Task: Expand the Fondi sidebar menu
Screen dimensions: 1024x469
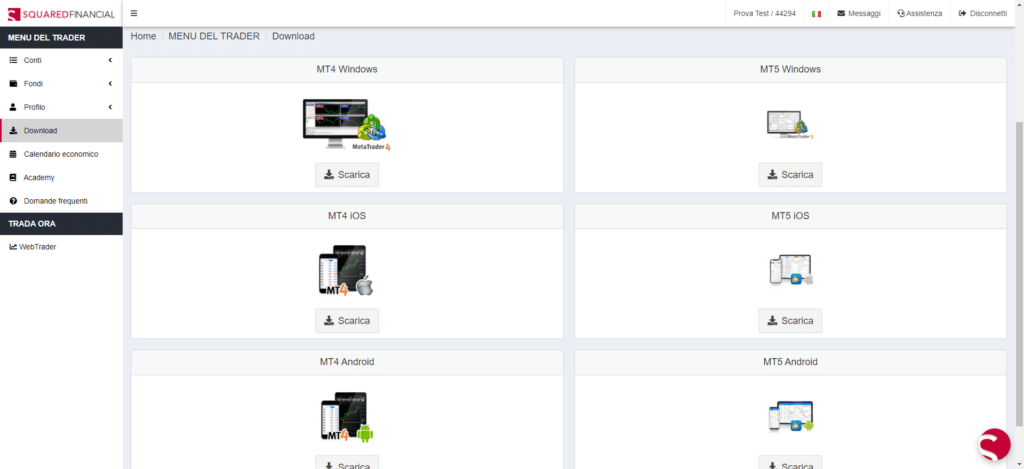Action: tap(61, 84)
